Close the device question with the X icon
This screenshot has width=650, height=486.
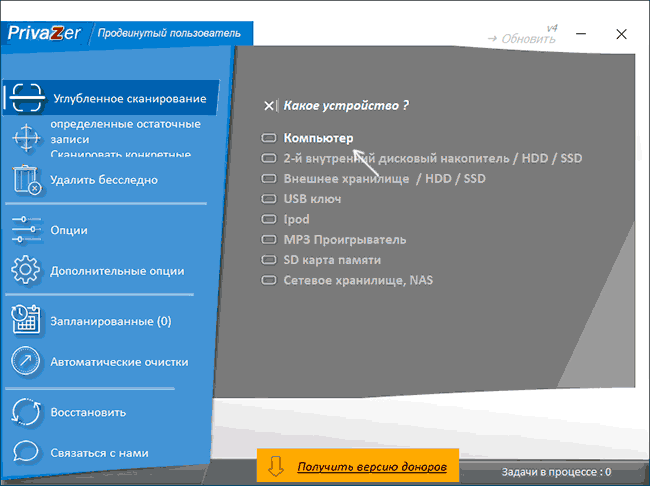pos(269,106)
